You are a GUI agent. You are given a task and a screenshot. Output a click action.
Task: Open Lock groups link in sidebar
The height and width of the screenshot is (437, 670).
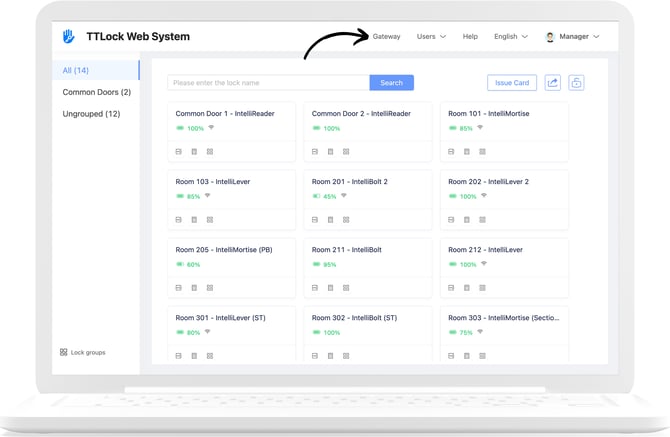click(83, 352)
